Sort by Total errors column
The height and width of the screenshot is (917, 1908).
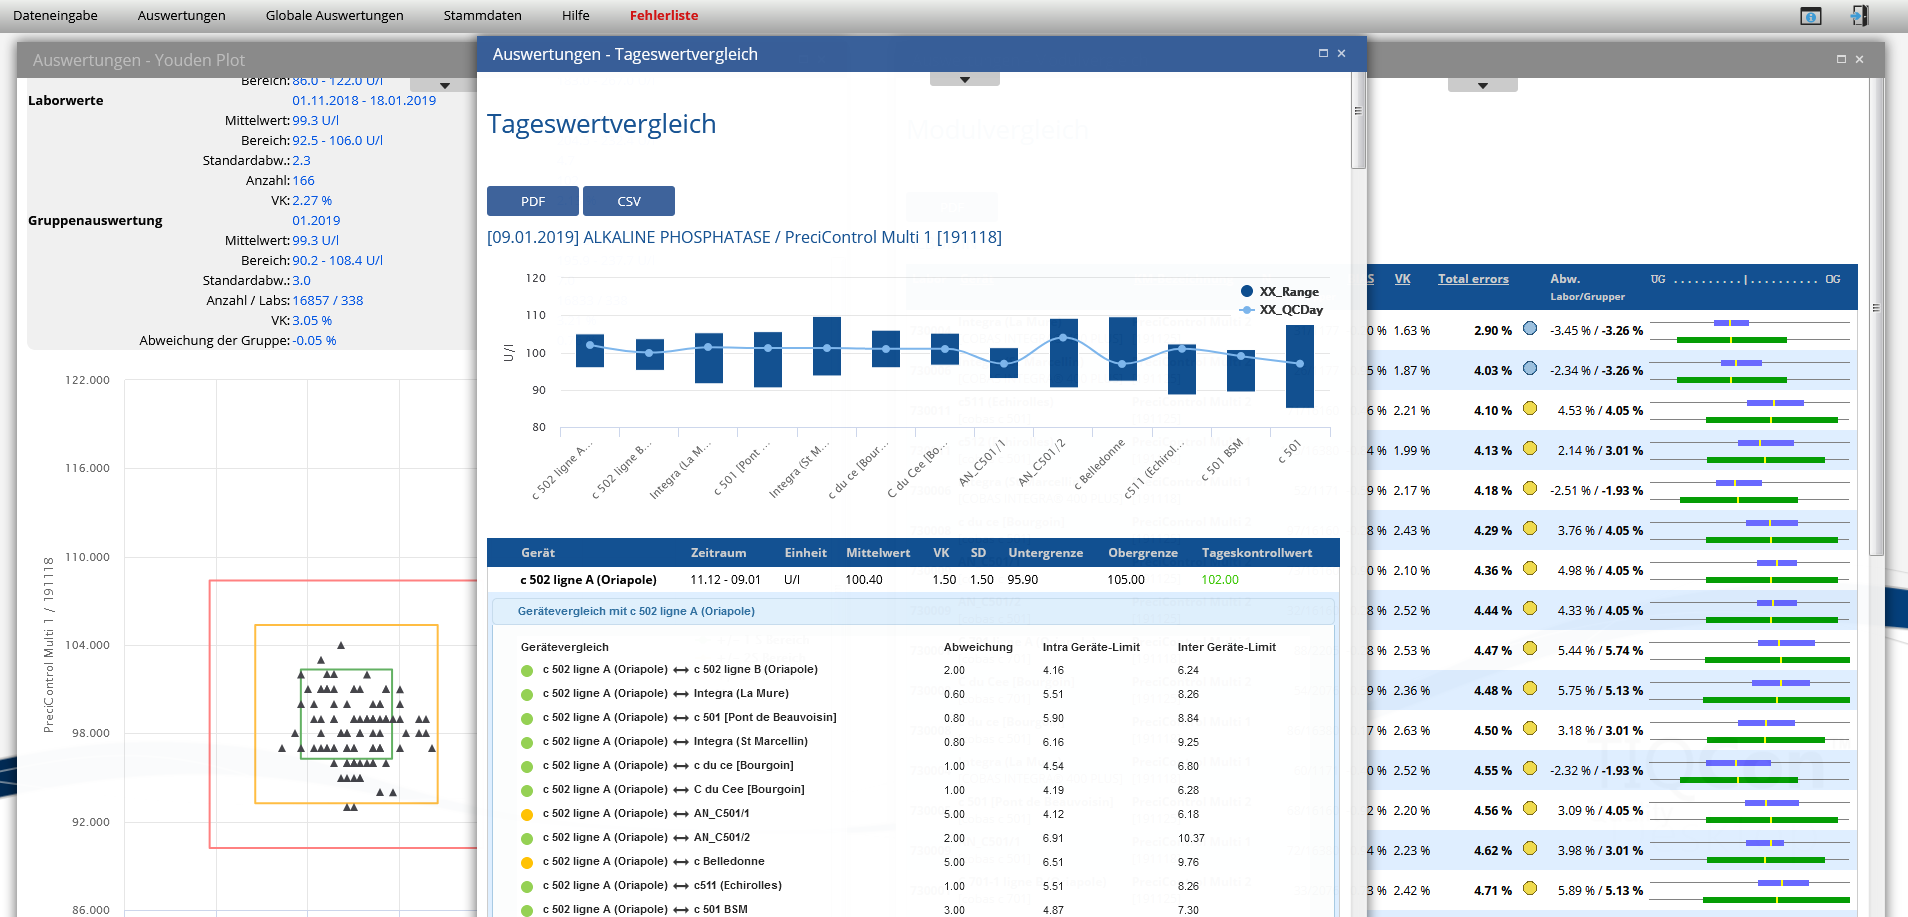(1473, 279)
